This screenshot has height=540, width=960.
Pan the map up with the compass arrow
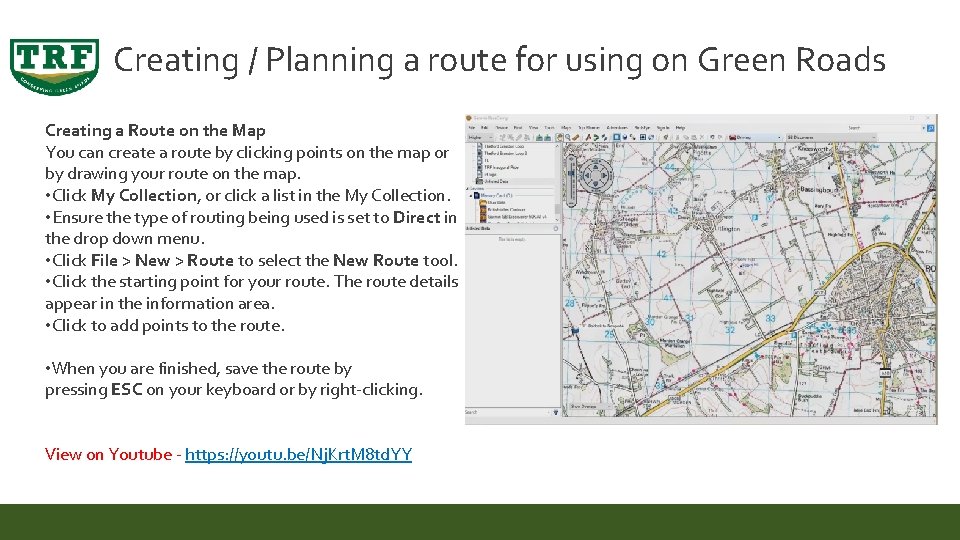[x=596, y=167]
